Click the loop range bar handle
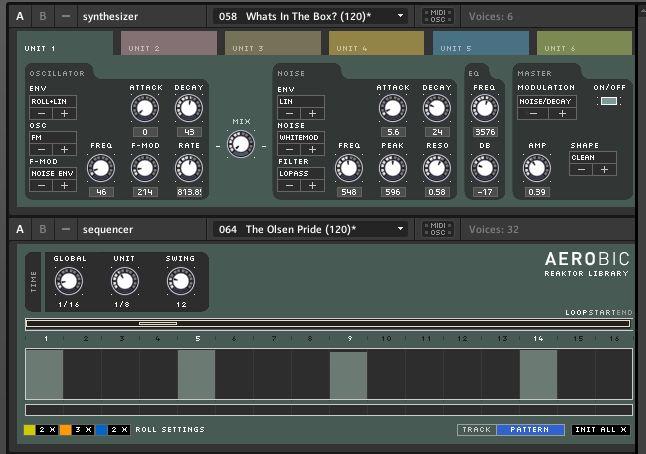 pos(158,323)
